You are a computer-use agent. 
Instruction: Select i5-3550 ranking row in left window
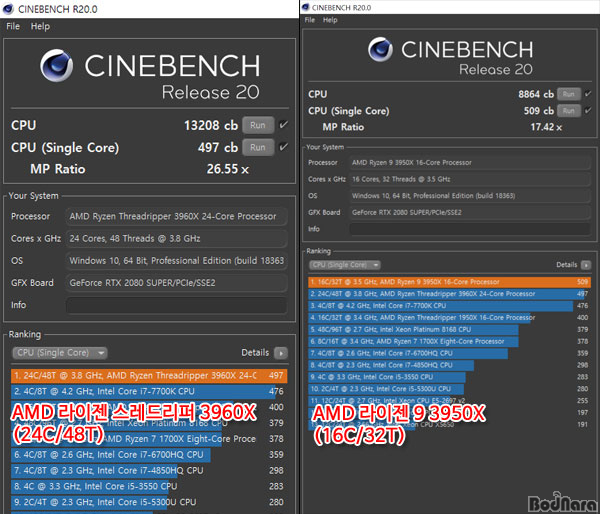[x=149, y=486]
